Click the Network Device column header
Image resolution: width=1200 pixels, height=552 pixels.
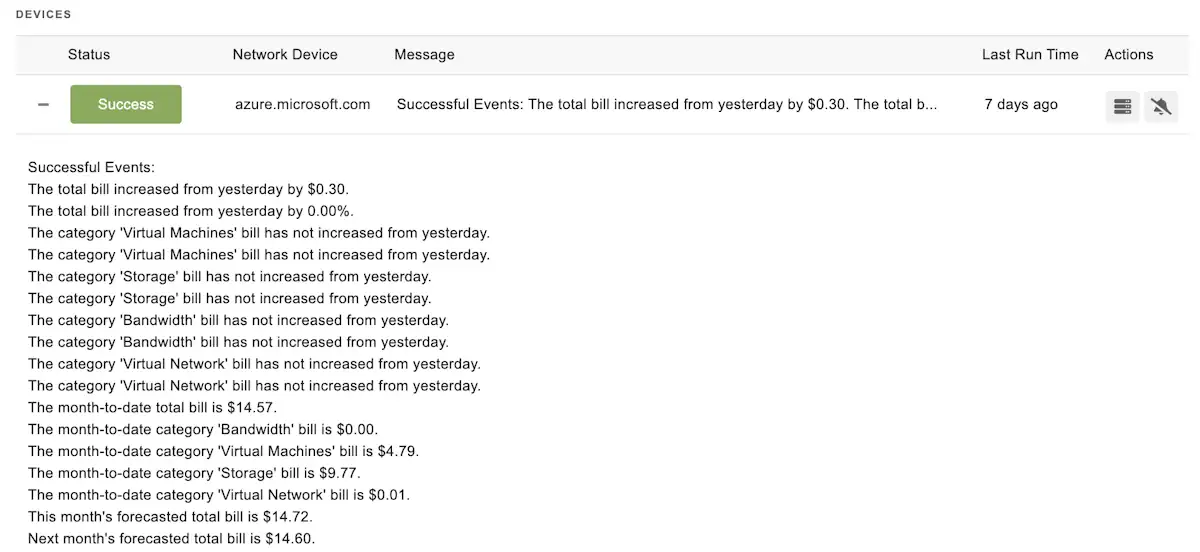pyautogui.click(x=285, y=55)
